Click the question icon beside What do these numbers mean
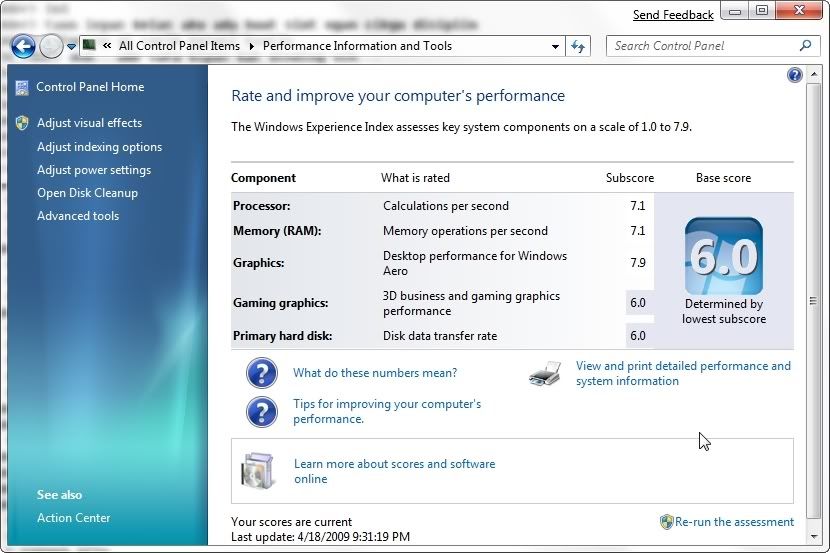The height and width of the screenshot is (553, 830). [261, 373]
